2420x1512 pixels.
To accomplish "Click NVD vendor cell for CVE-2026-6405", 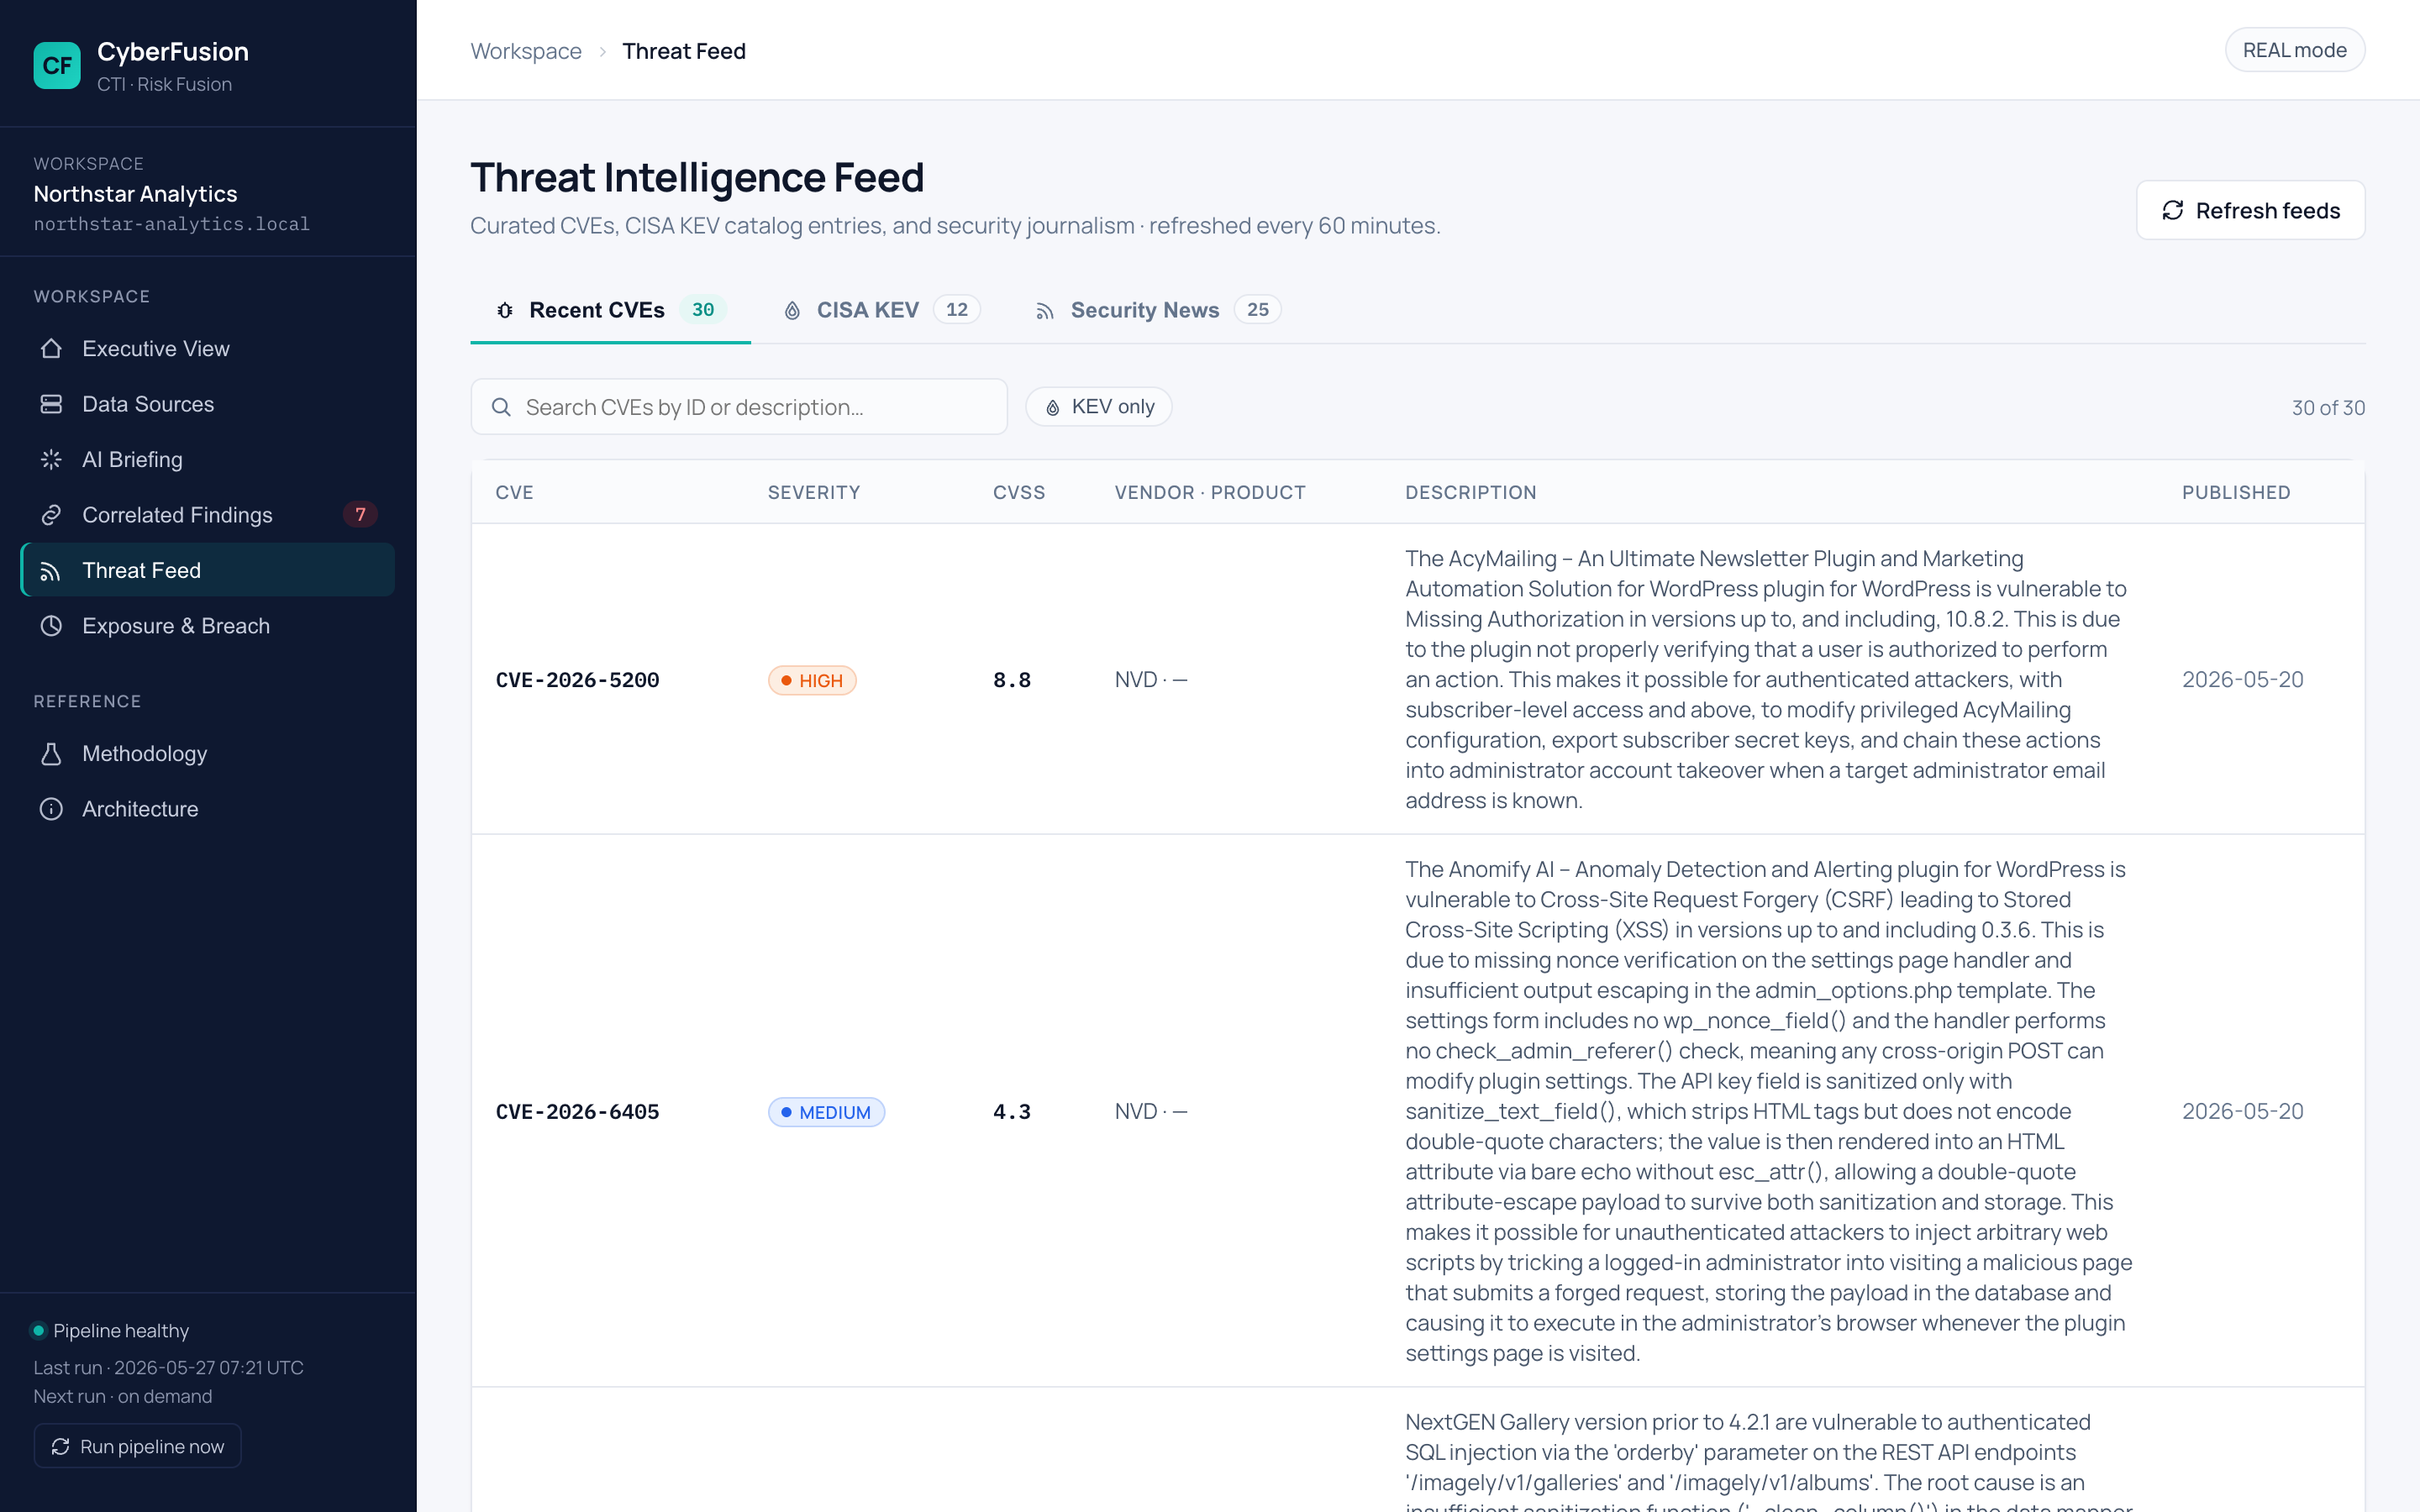I will (x=1151, y=1112).
